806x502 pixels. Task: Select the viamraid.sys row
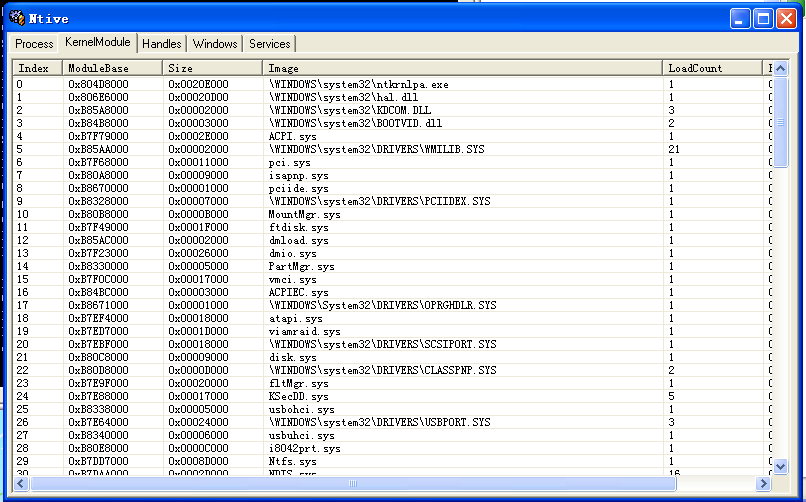pyautogui.click(x=392, y=331)
